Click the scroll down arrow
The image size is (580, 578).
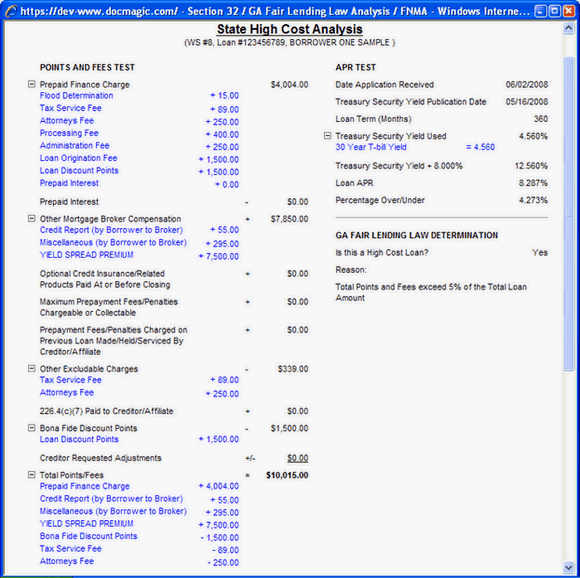tap(568, 567)
